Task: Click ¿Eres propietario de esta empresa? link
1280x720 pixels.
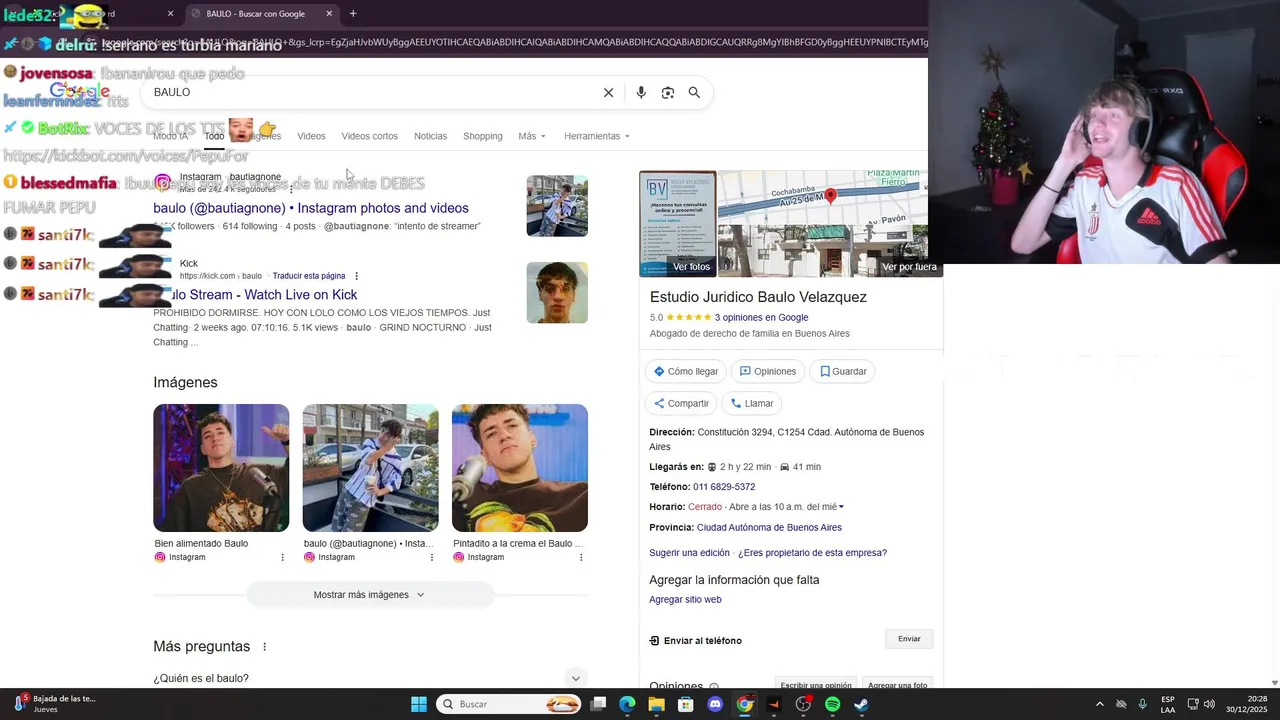Action: pos(812,553)
